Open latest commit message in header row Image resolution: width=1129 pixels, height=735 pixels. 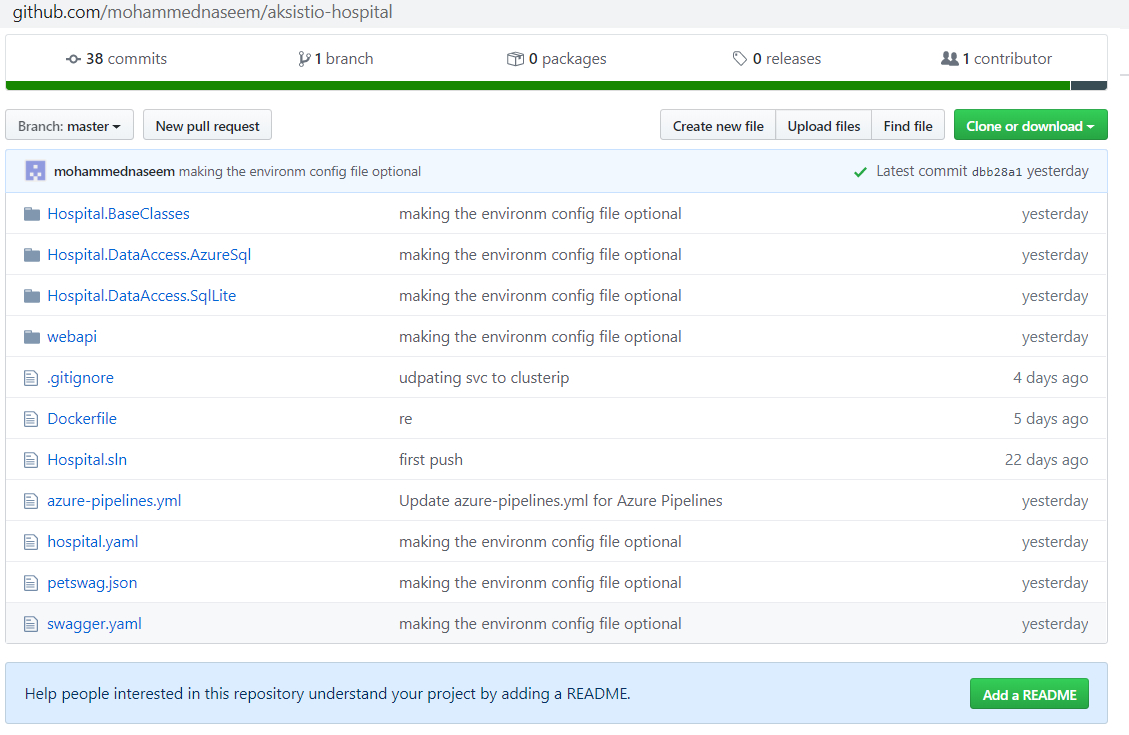click(x=300, y=171)
